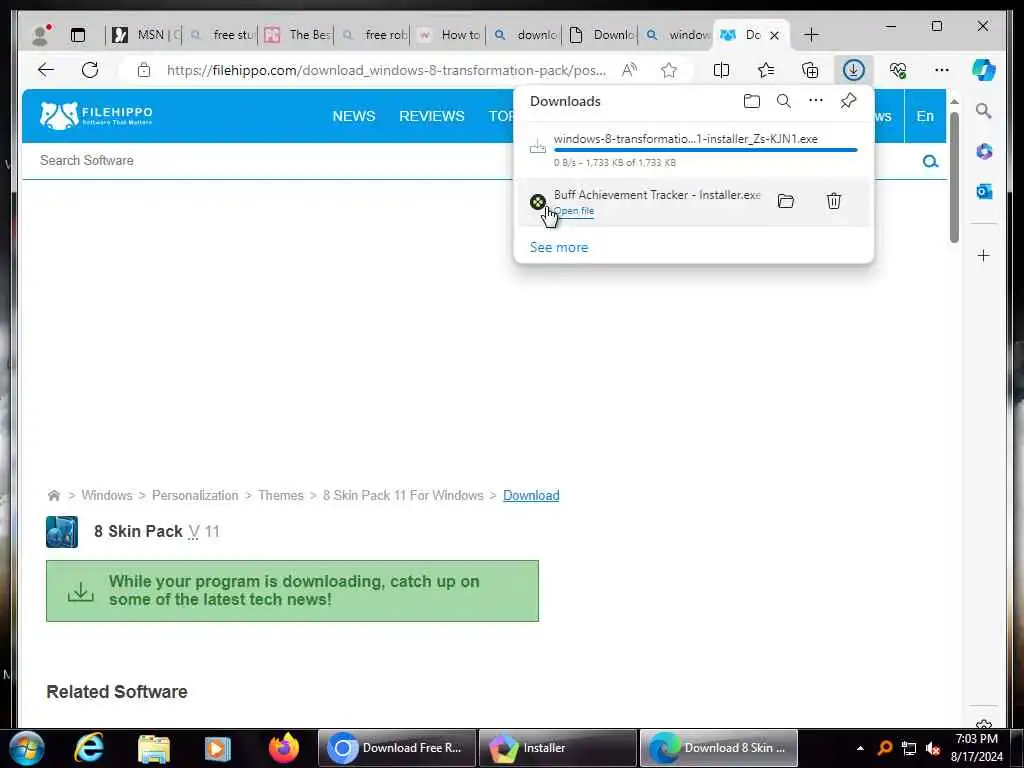Open a new browser tab
Screen dimensions: 1024x768
[x=811, y=35]
